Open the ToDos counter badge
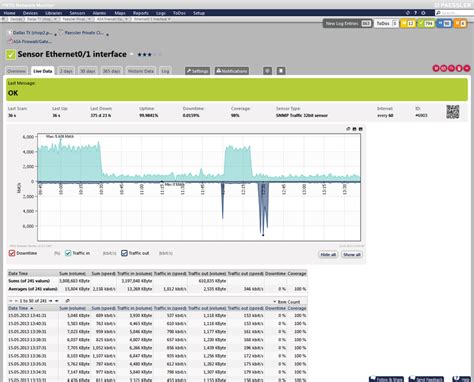 386,23
